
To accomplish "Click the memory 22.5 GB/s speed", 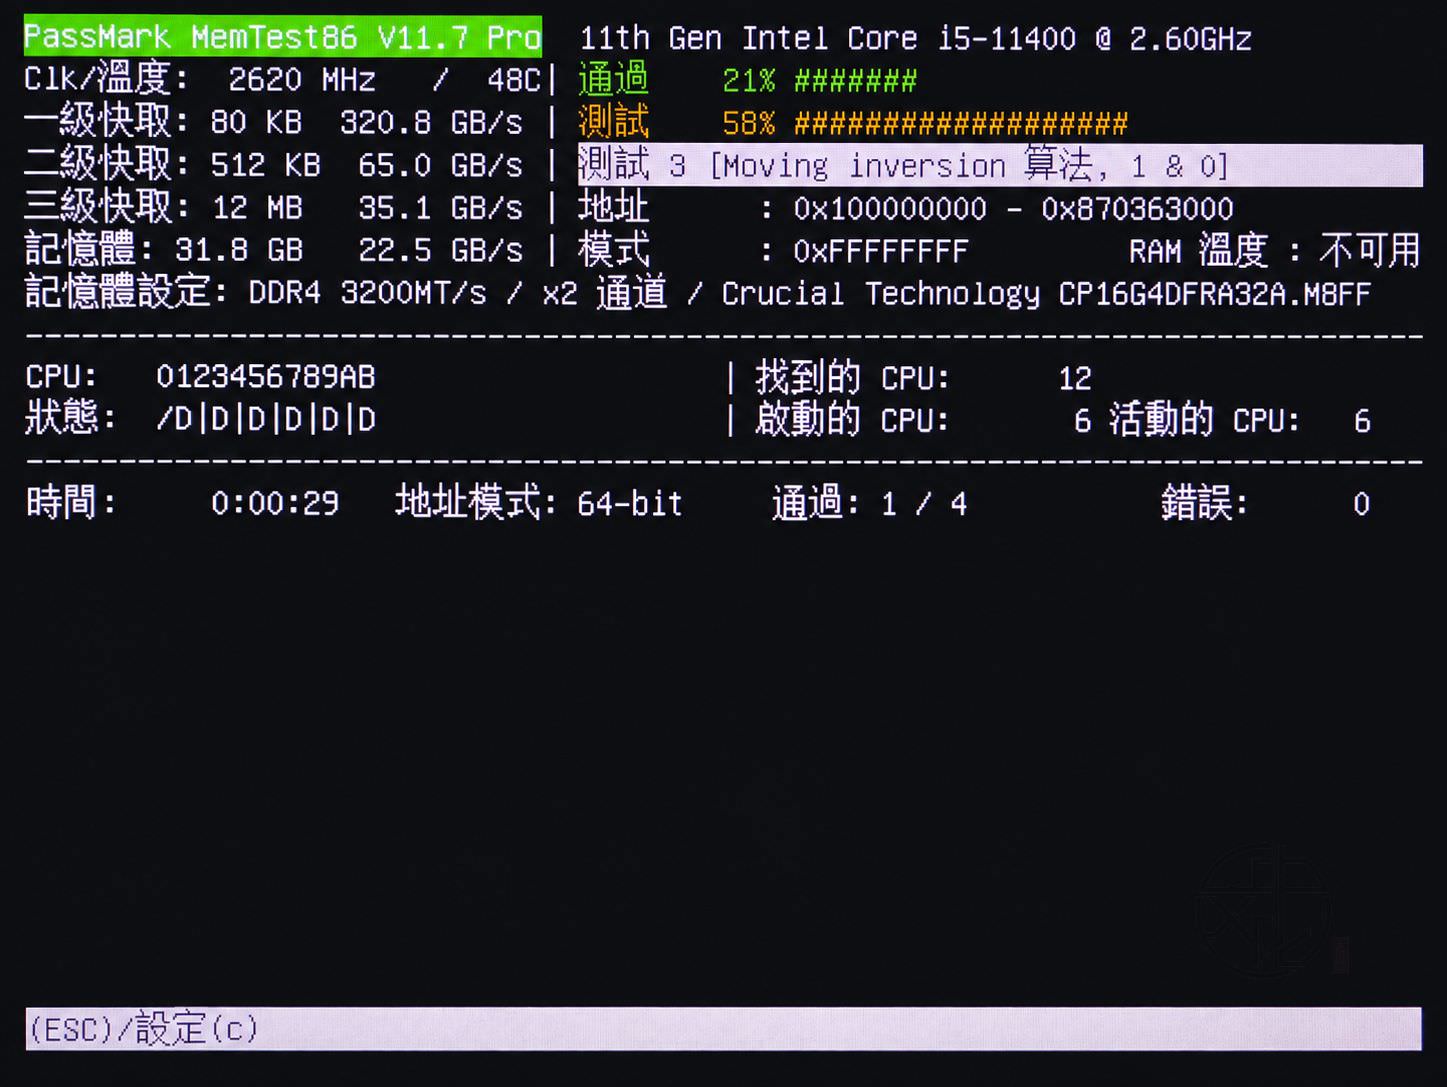I will (x=440, y=250).
